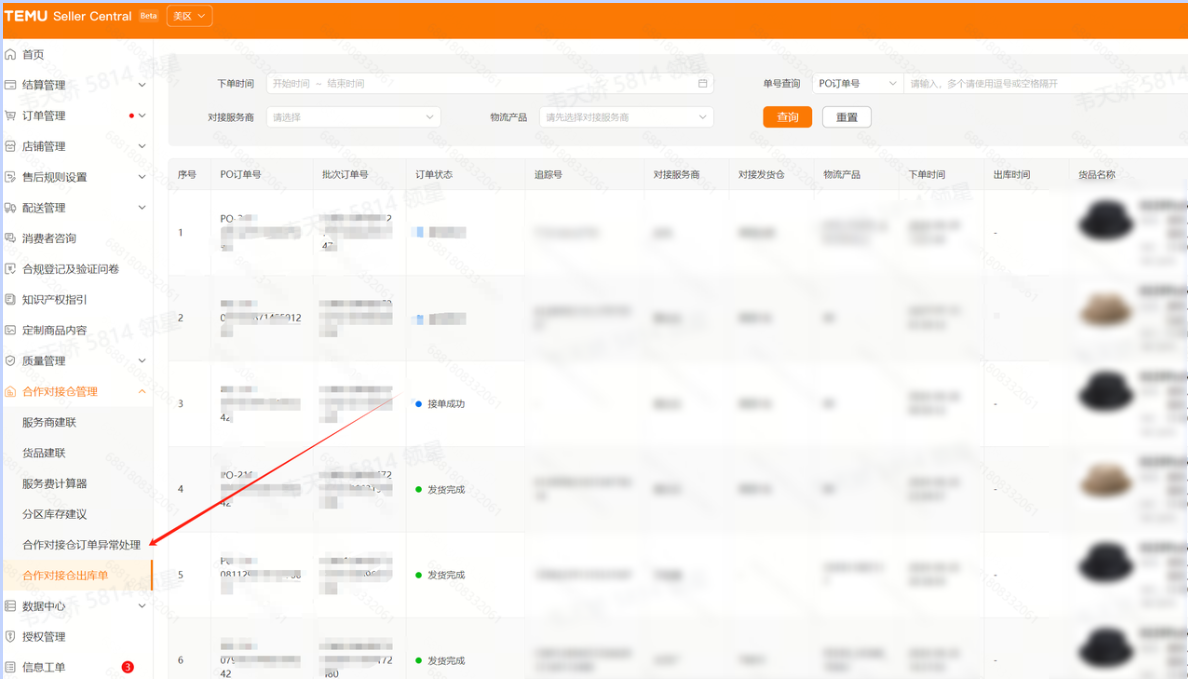Click the 授权管理 icon
This screenshot has height=679, width=1188.
11,637
